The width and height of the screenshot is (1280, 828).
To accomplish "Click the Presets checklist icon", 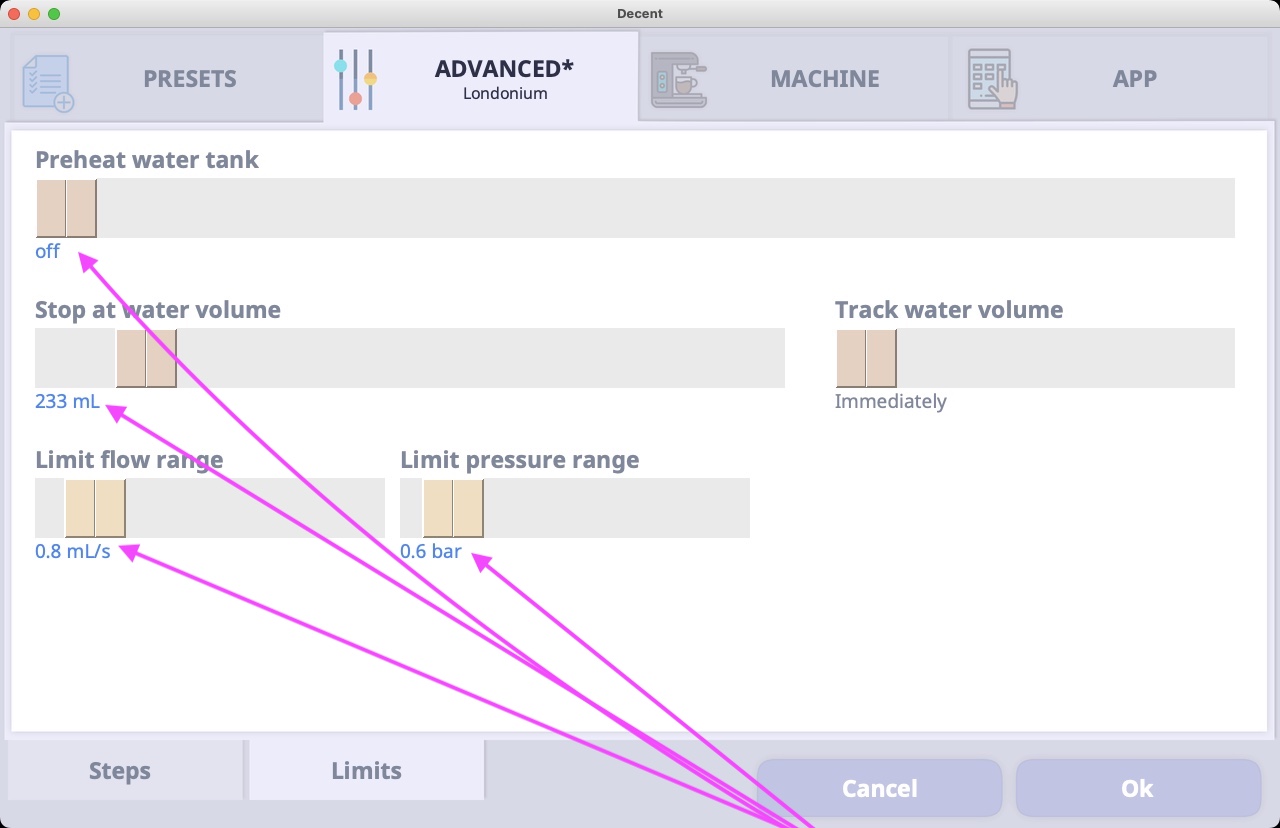I will [x=48, y=81].
